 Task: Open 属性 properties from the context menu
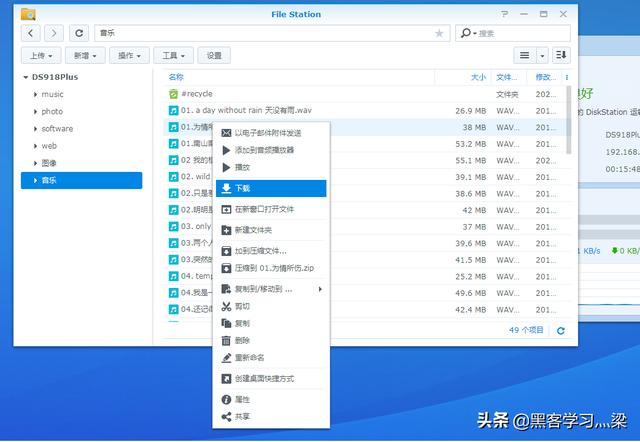tap(271, 400)
